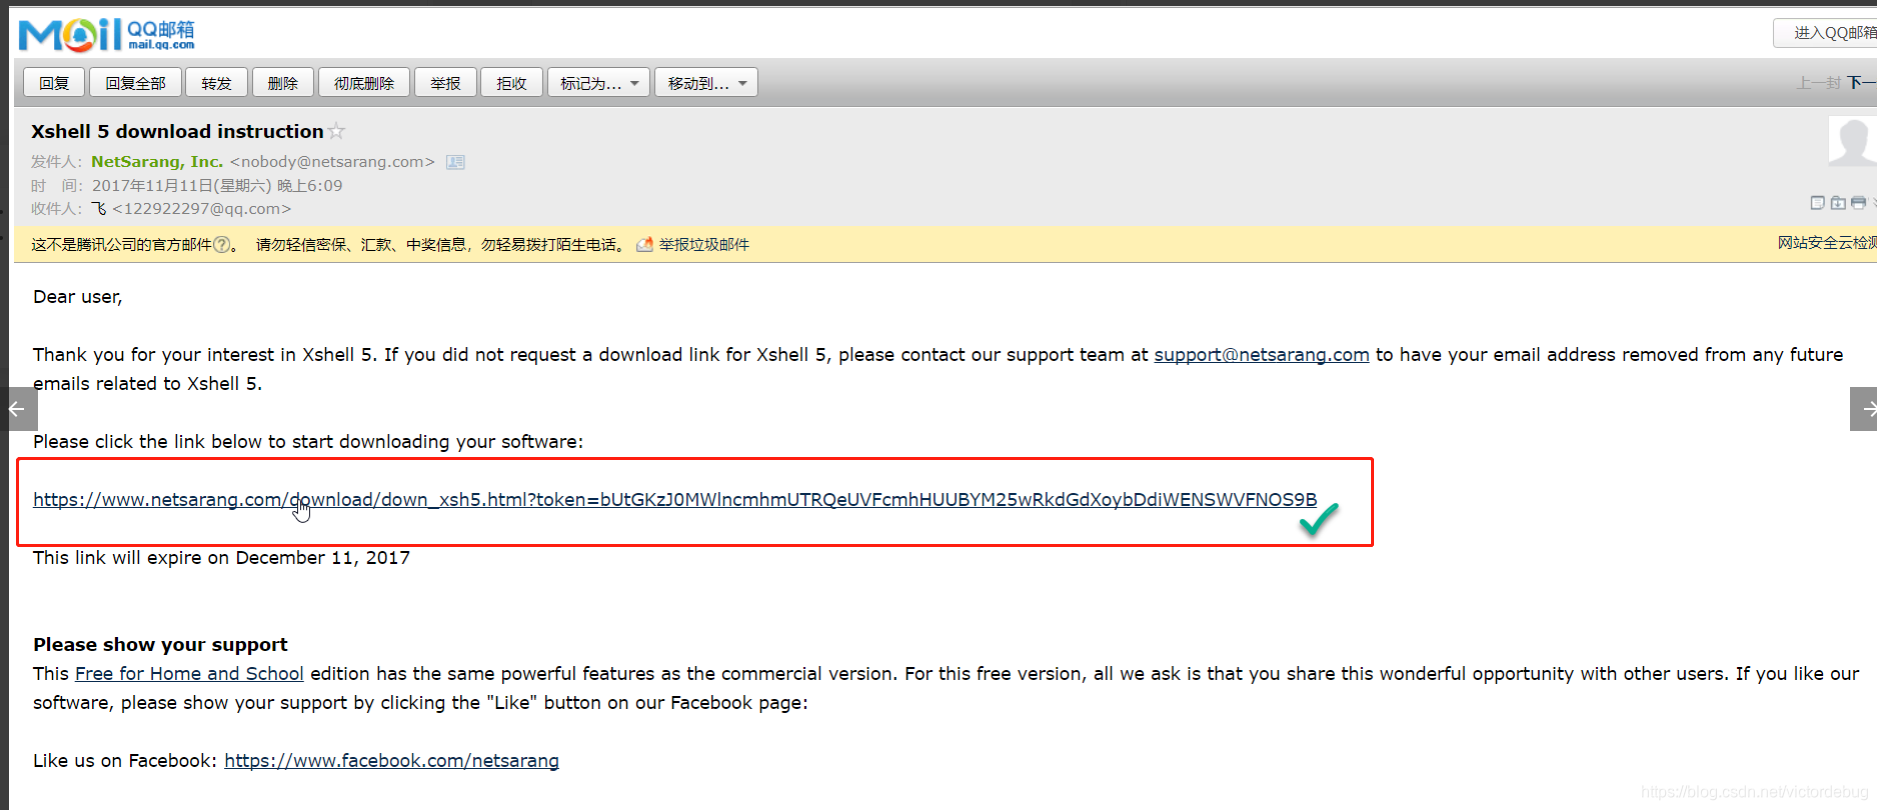Click recipient address 122922297@qq.com
Image resolution: width=1877 pixels, height=810 pixels.
click(x=201, y=209)
